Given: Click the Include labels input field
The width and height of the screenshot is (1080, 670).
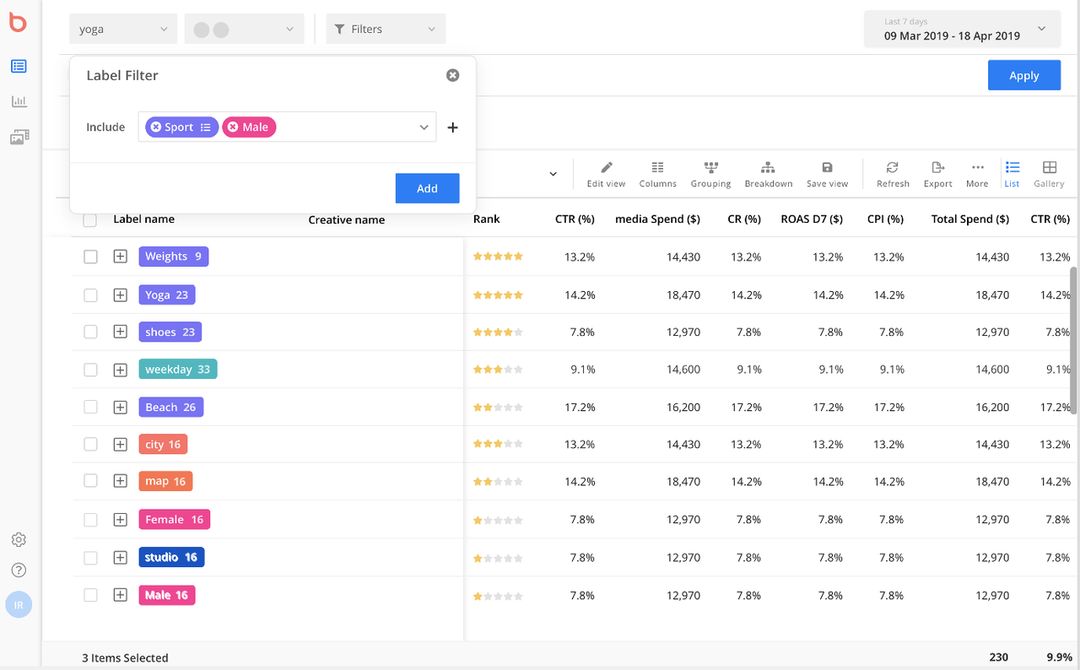Looking at the screenshot, I should (287, 127).
